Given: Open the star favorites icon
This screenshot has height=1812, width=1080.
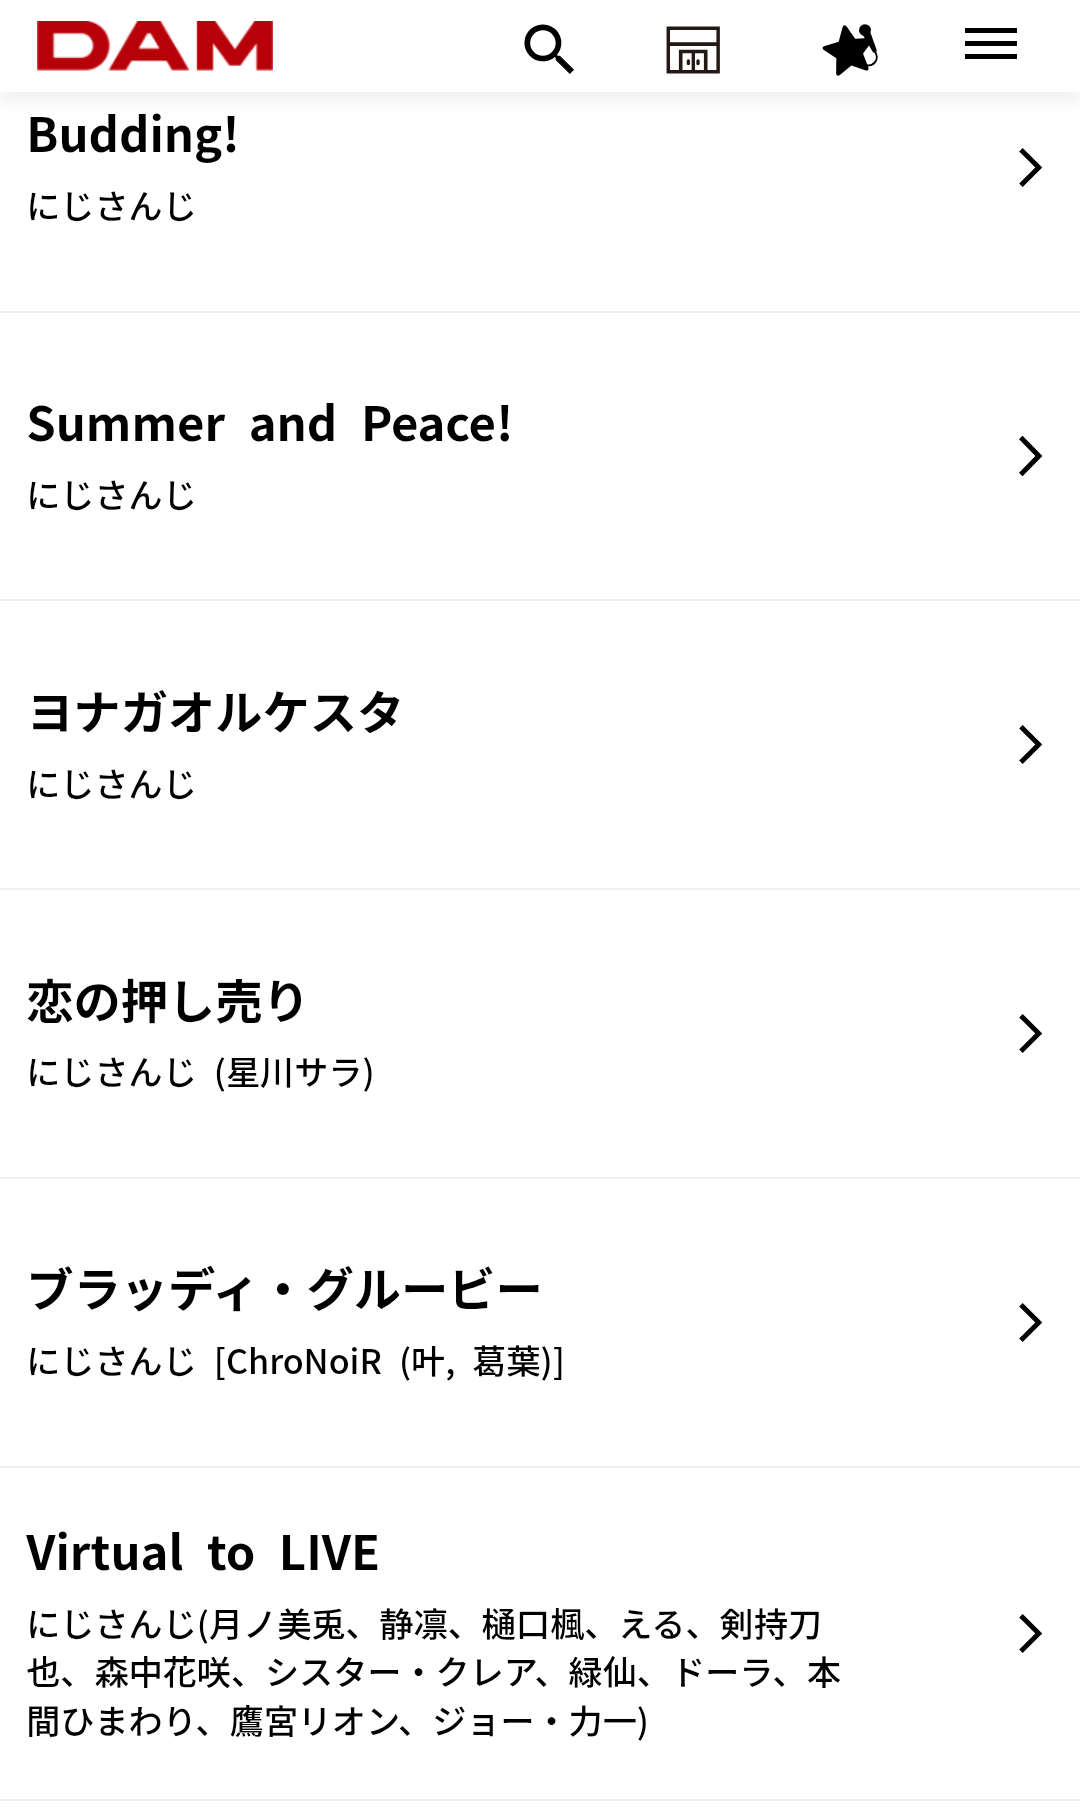Looking at the screenshot, I should coord(849,49).
